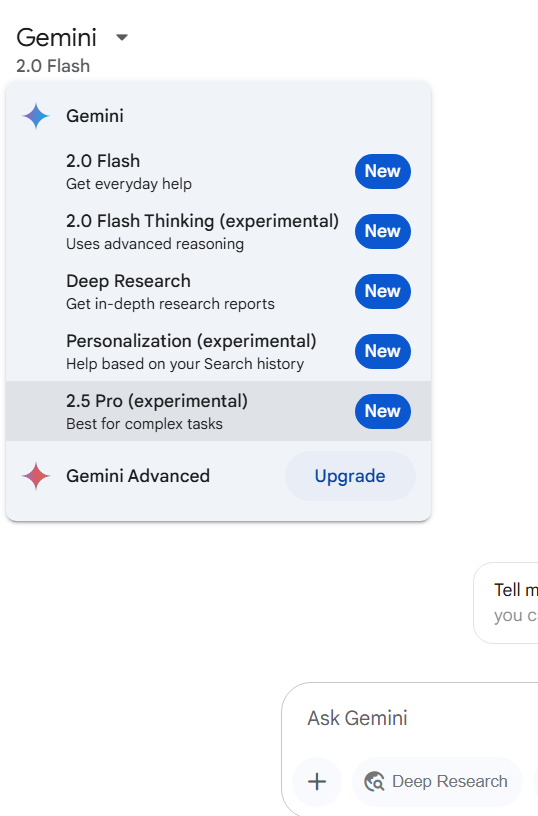Click the Deep Research chip button
Image resolution: width=538 pixels, height=816 pixels.
[x=437, y=781]
